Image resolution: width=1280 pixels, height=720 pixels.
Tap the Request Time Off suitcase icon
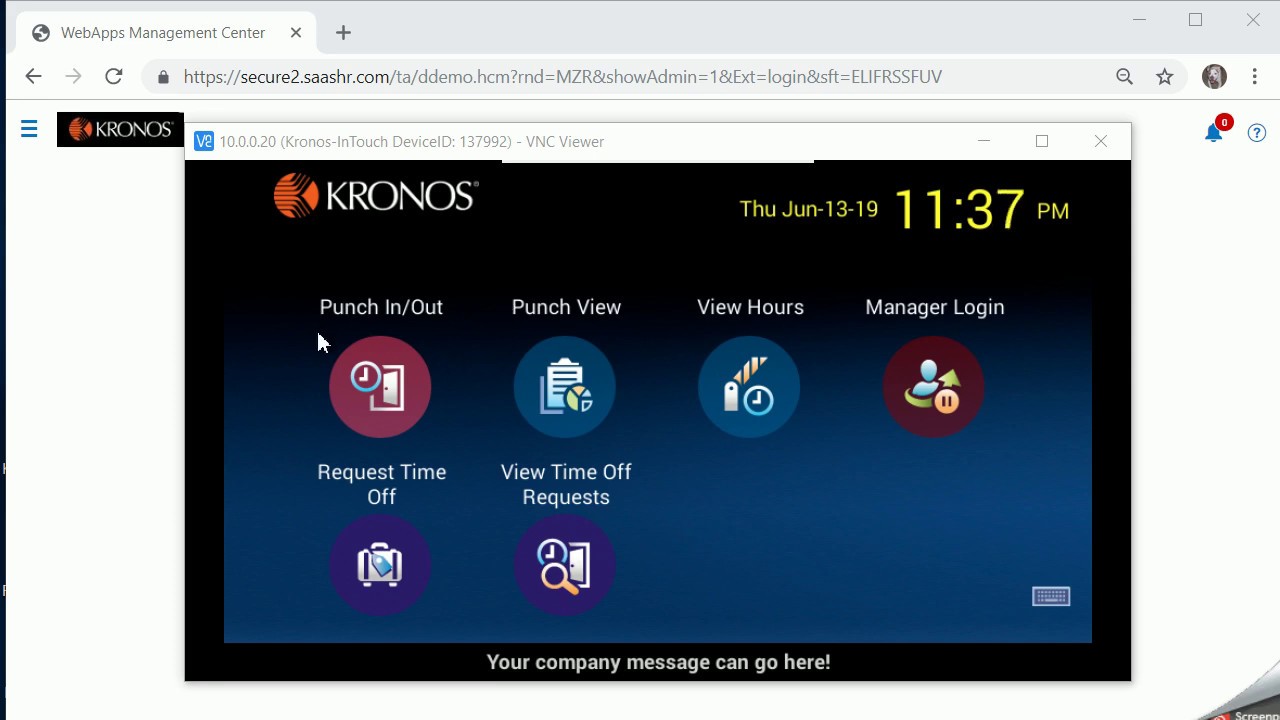pyautogui.click(x=380, y=566)
